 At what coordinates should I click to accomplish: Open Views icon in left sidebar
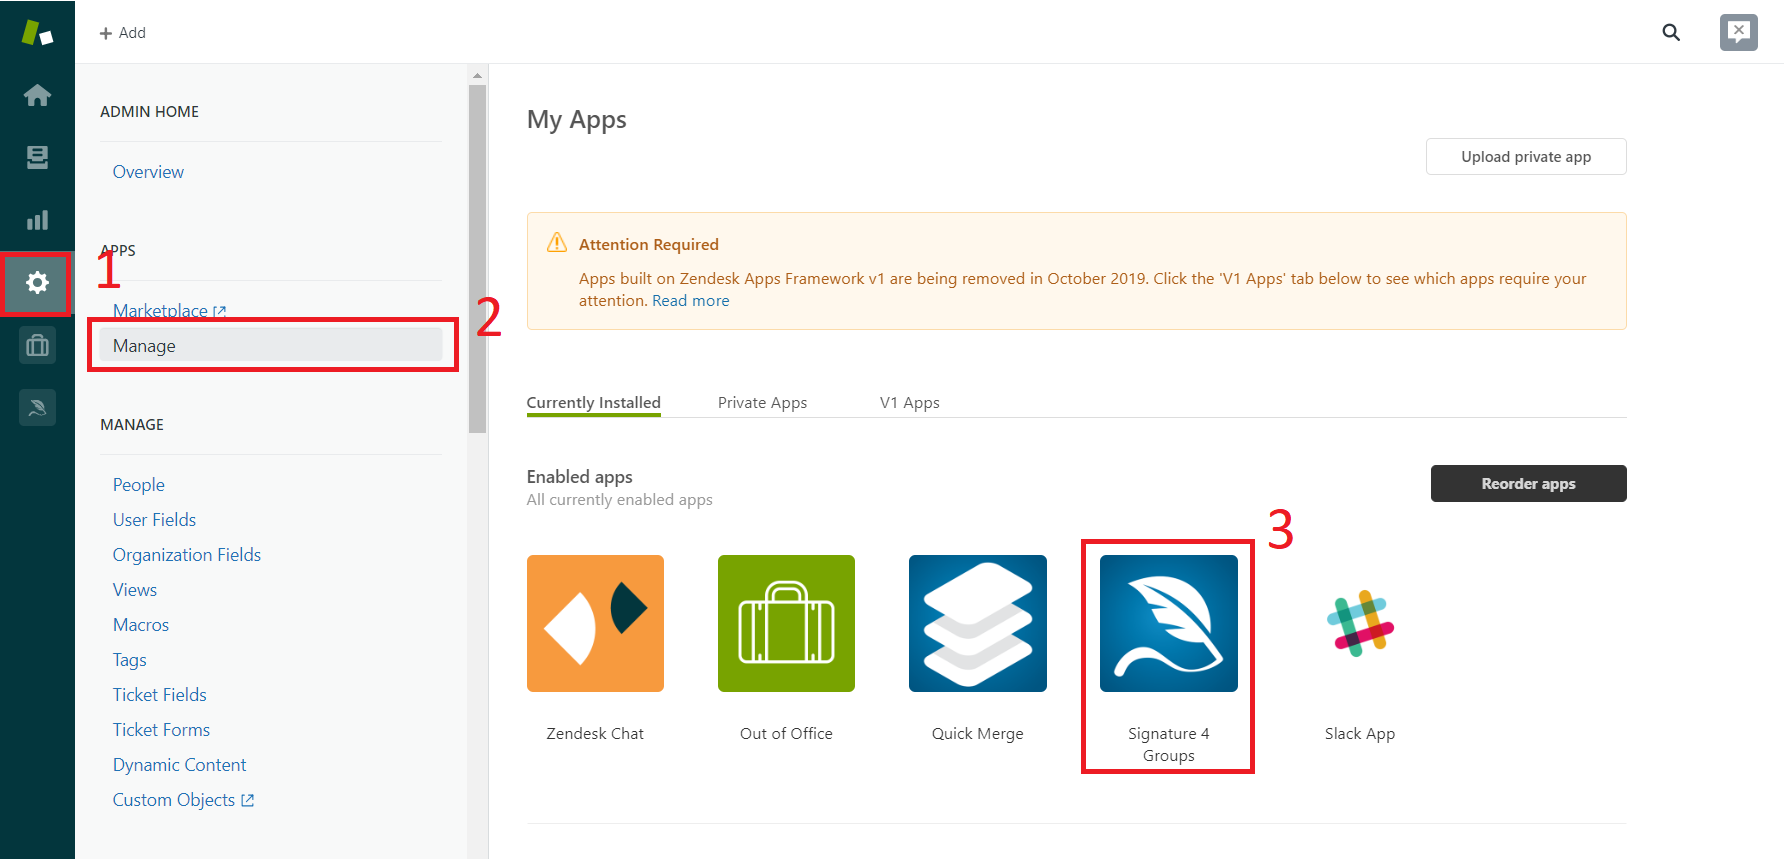(x=37, y=157)
